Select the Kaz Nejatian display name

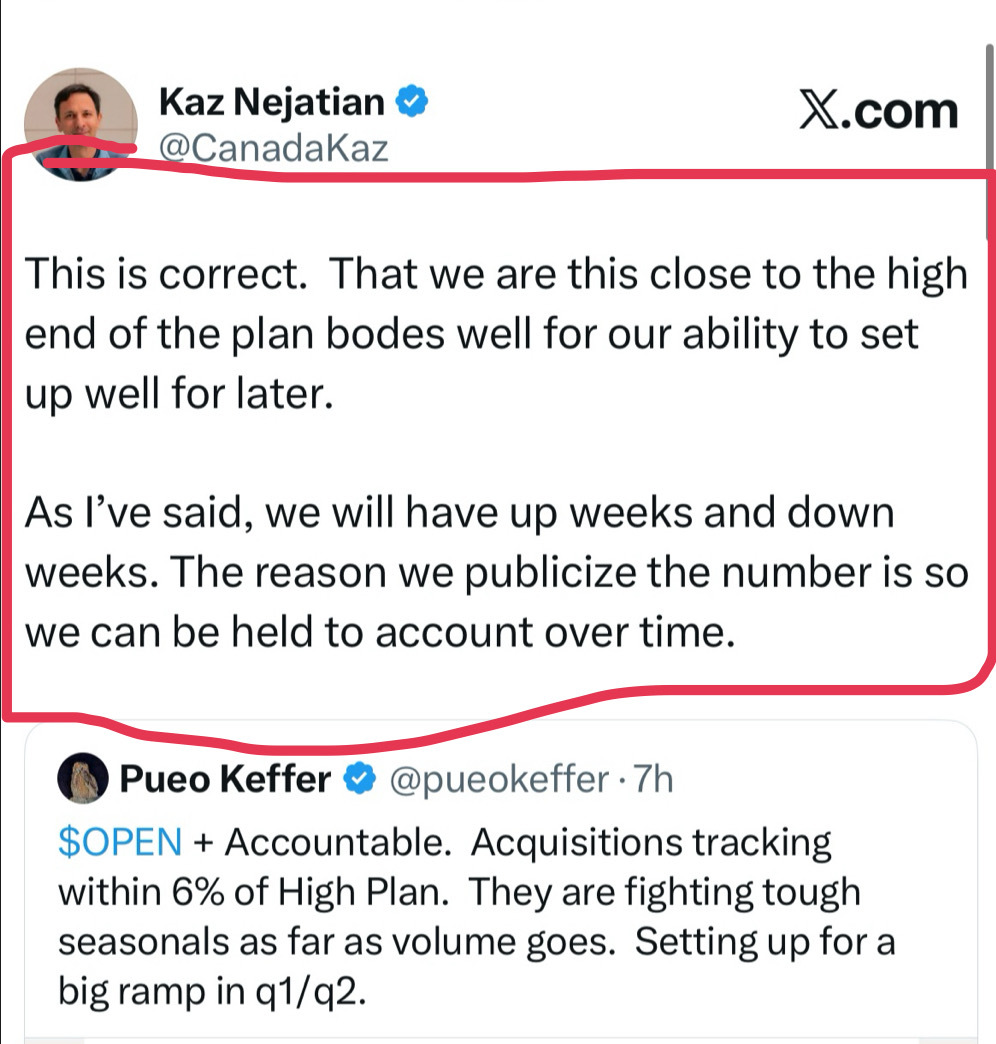point(272,102)
